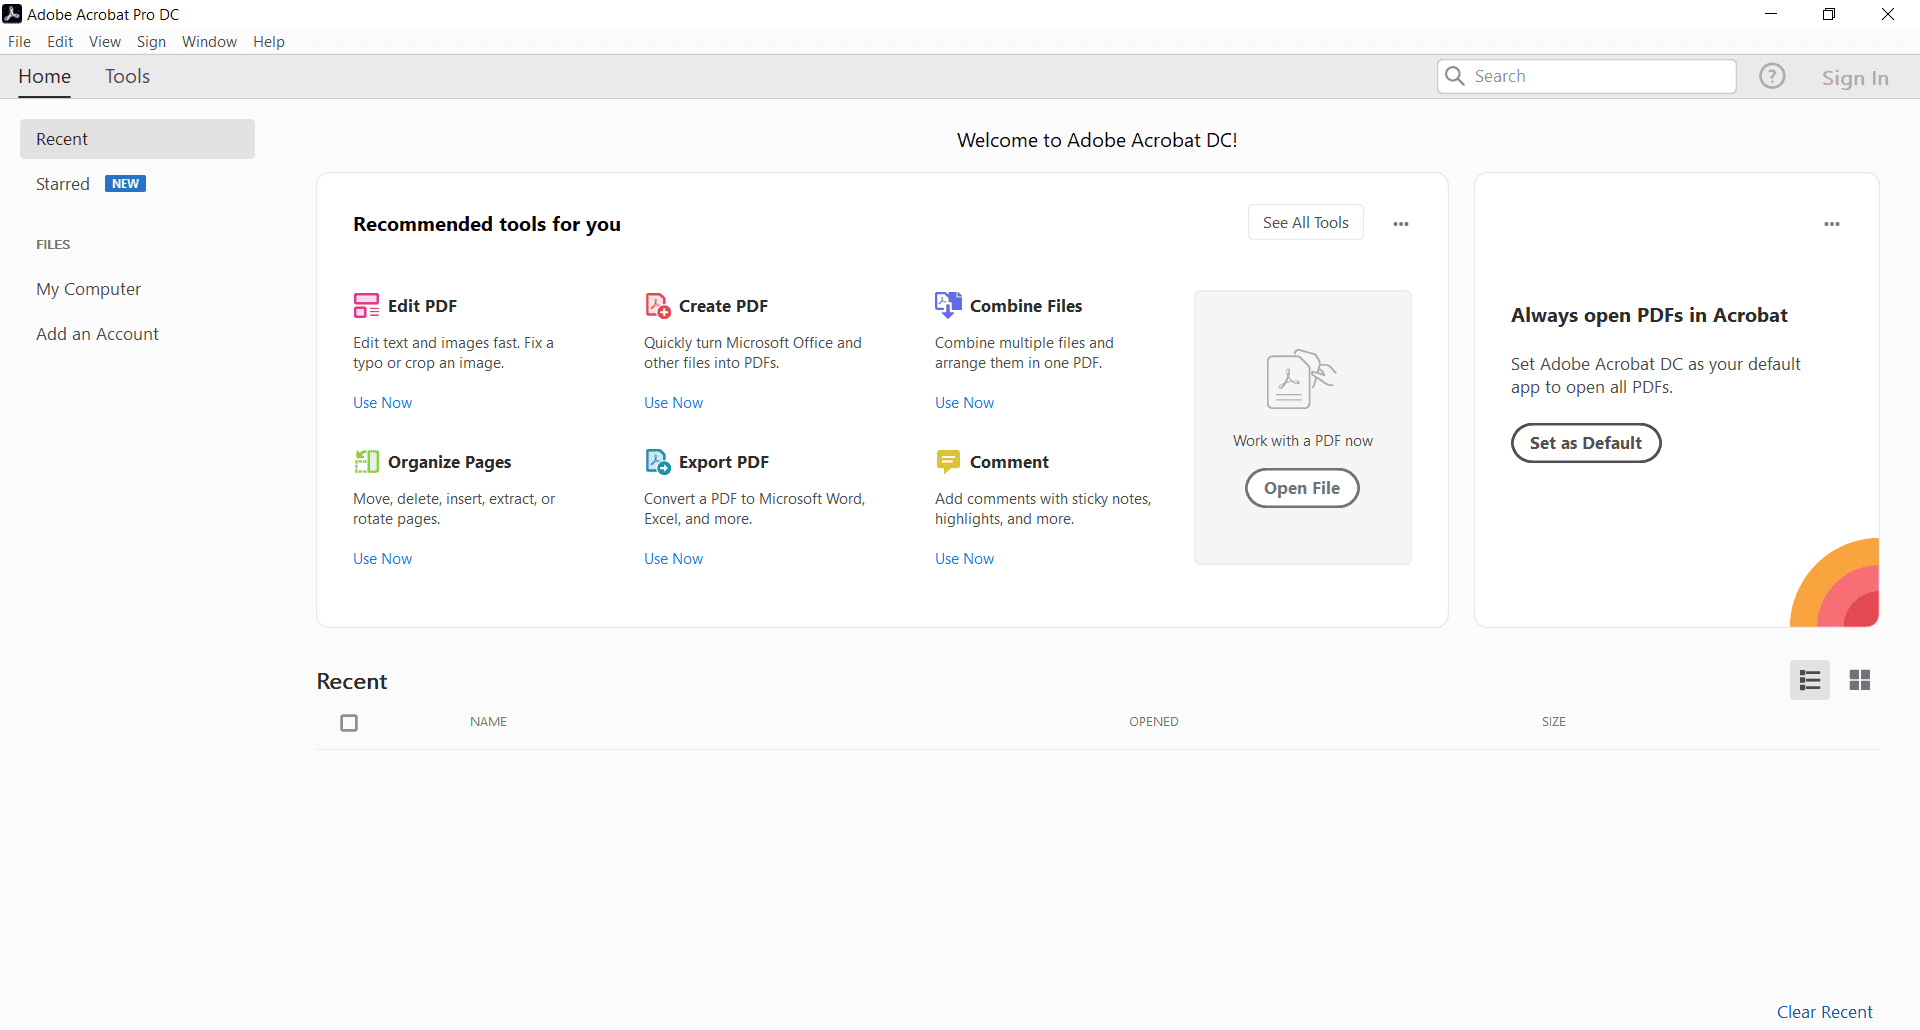Click the Export PDF tool icon
The height and width of the screenshot is (1030, 1920).
click(657, 461)
